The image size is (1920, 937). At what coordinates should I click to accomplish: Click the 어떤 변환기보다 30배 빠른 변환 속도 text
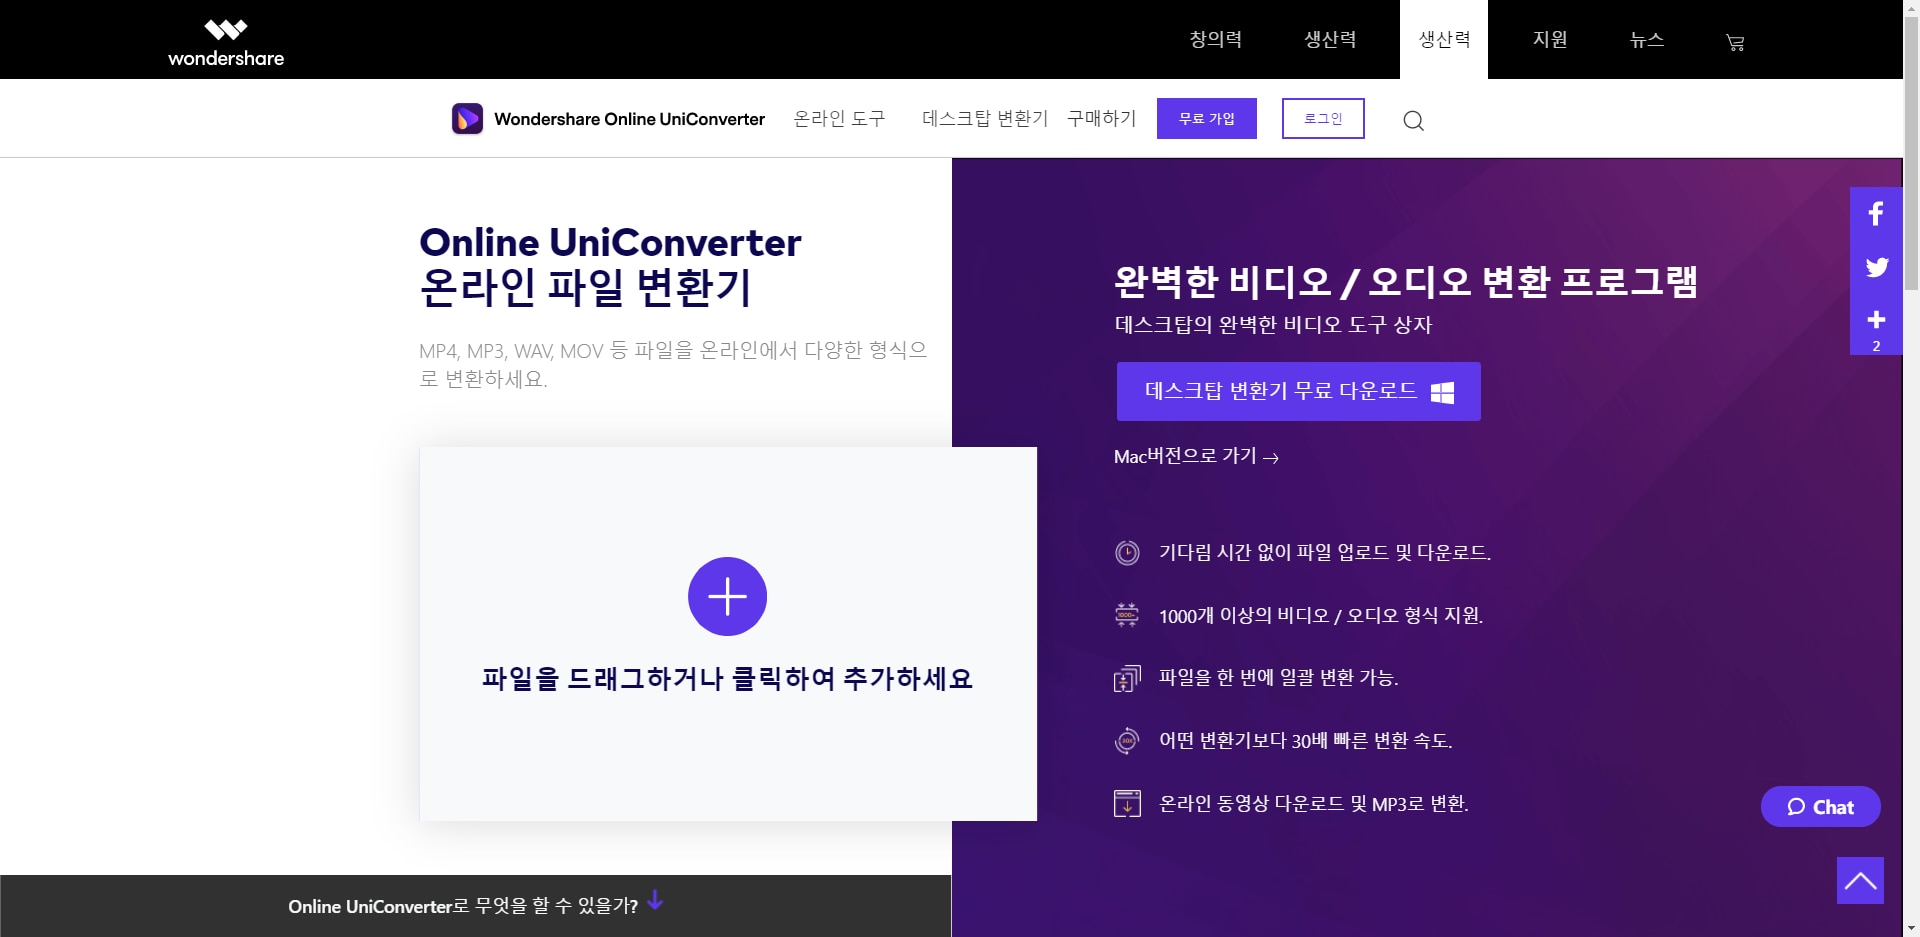coord(1305,740)
